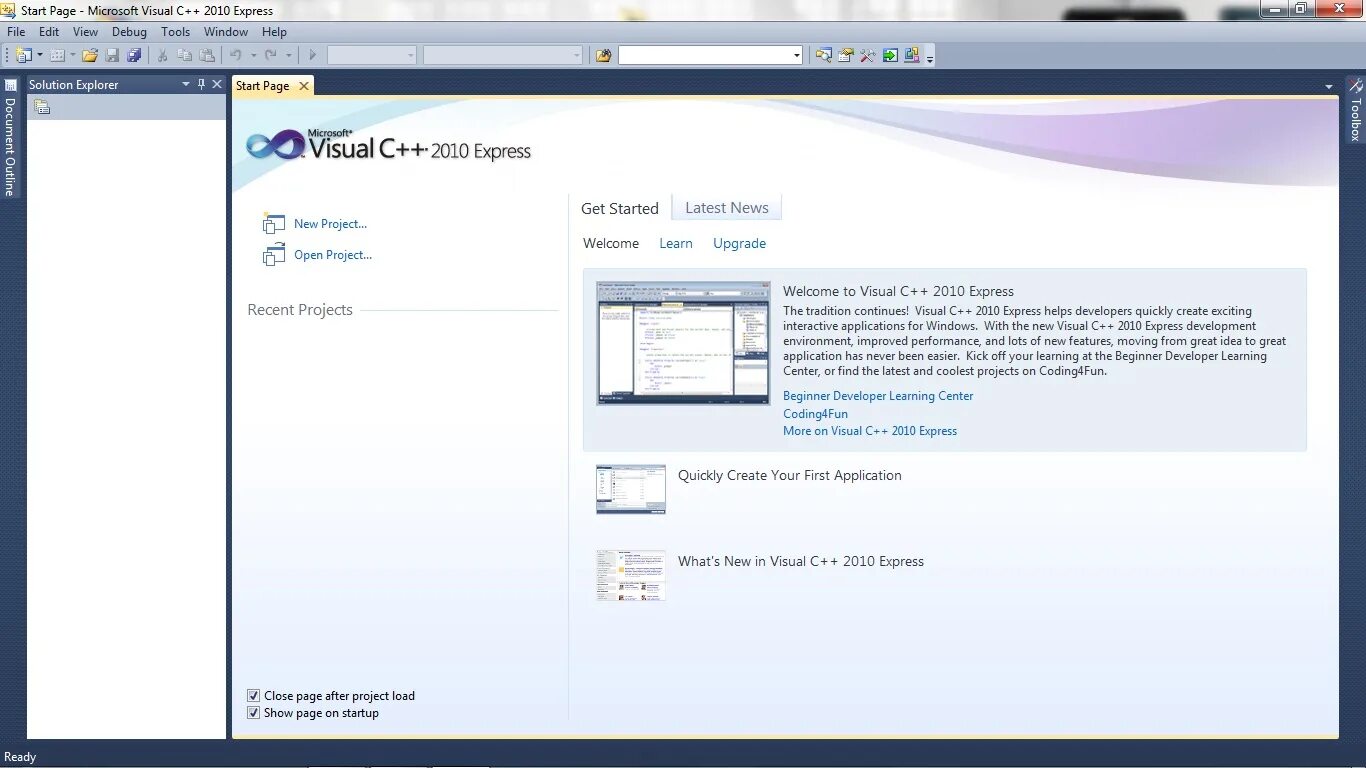This screenshot has height=768, width=1366.
Task: Click the Undo arrow icon
Action: pos(236,56)
